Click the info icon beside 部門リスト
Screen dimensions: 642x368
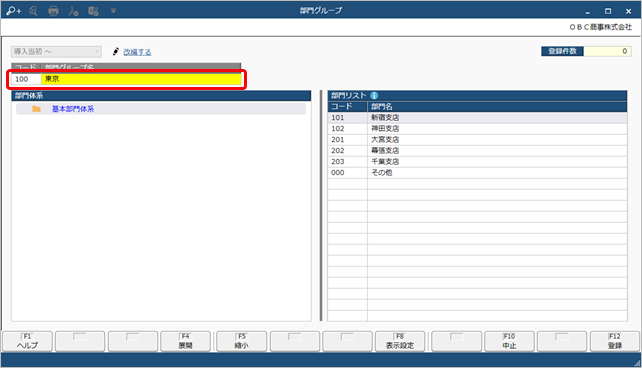point(374,95)
